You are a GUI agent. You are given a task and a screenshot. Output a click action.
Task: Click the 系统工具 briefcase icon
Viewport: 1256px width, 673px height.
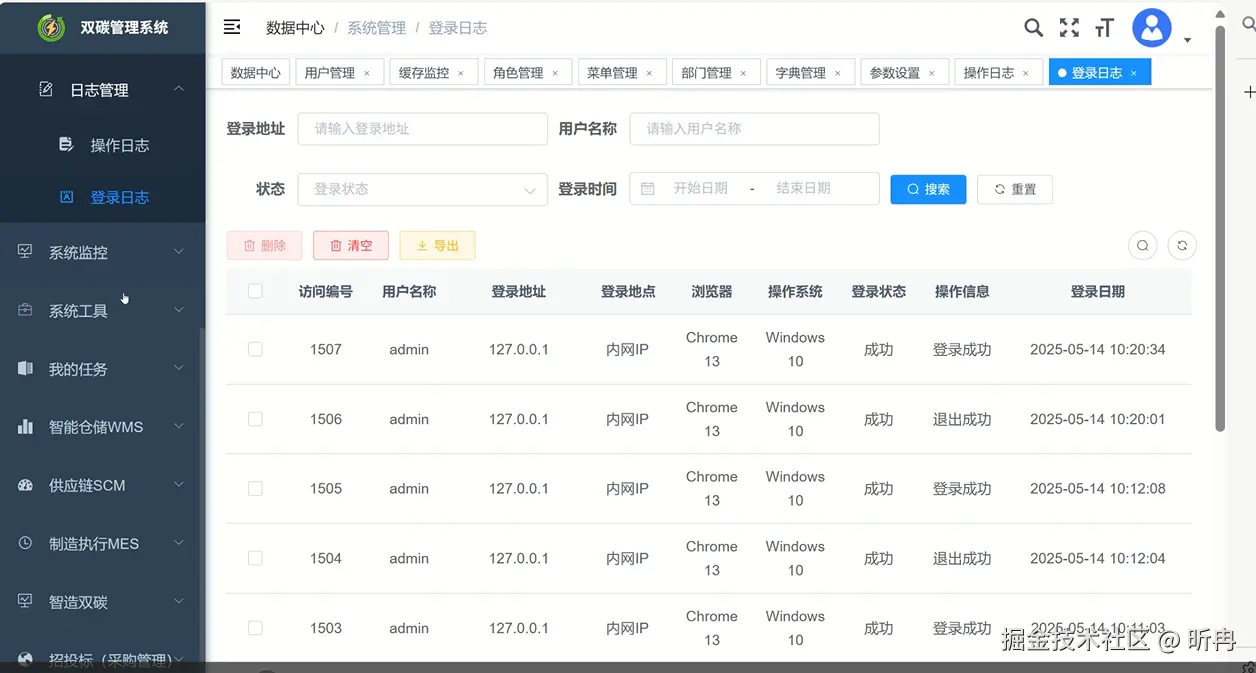tap(25, 310)
